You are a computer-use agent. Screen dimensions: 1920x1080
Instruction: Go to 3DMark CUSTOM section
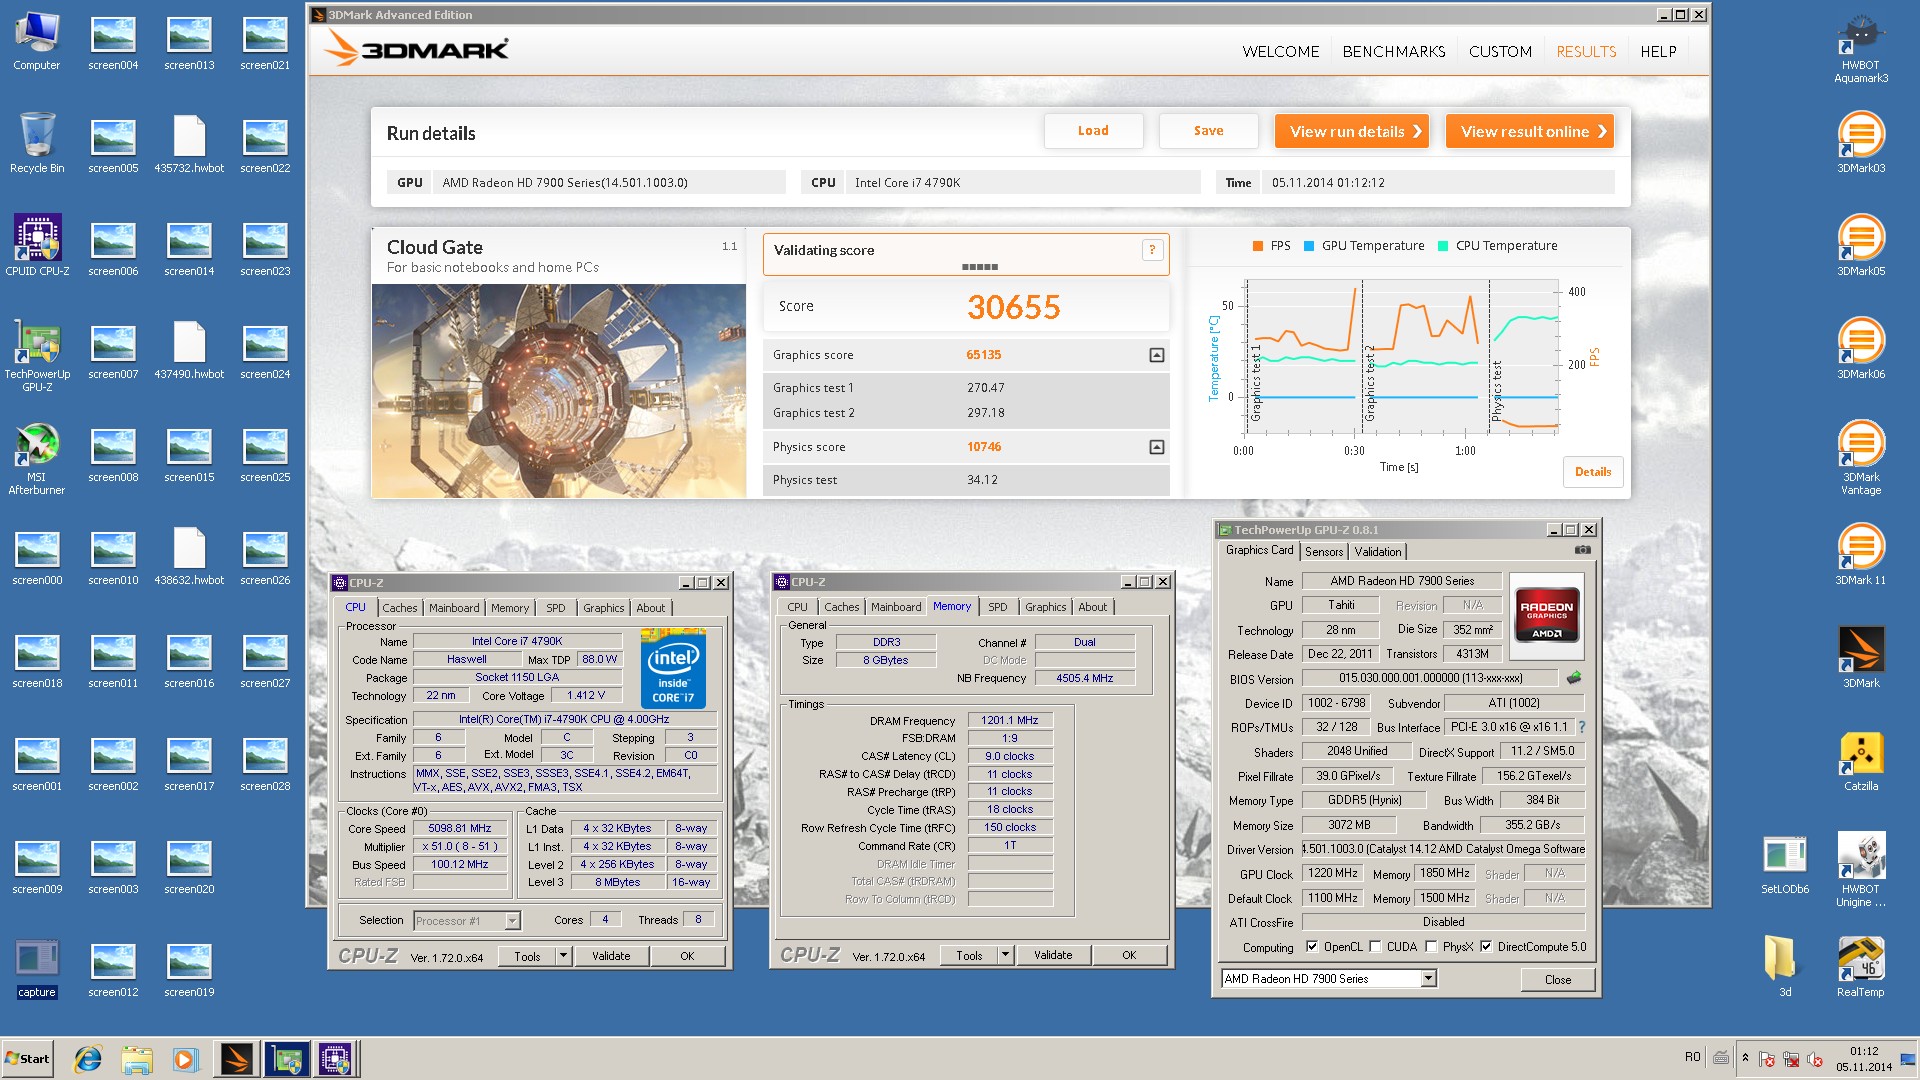point(1500,51)
